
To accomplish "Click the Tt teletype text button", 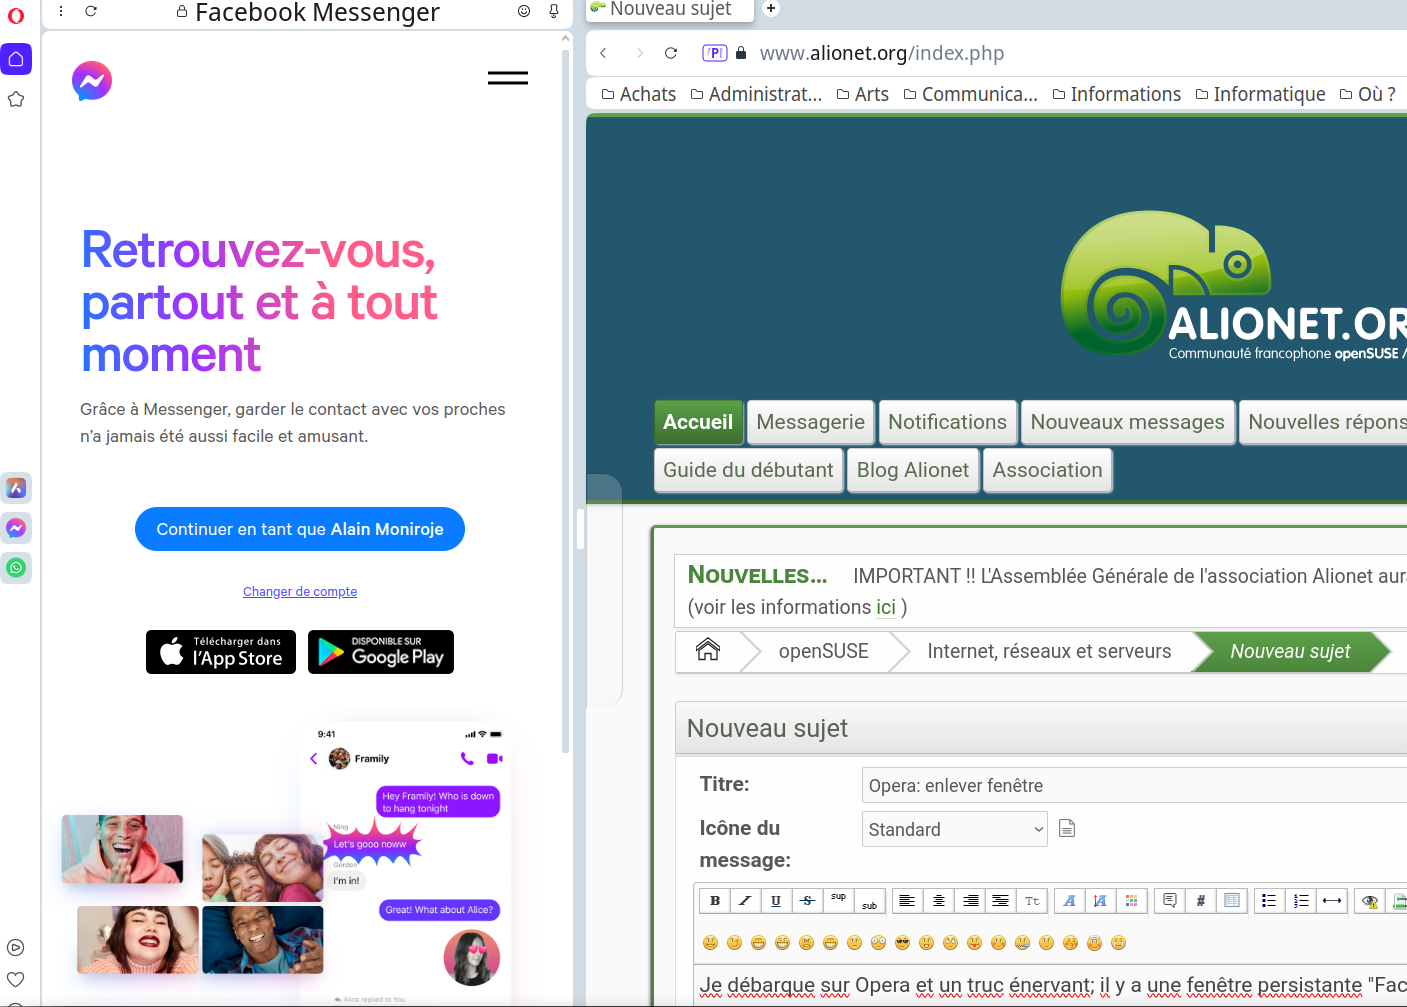I will pyautogui.click(x=1032, y=901).
